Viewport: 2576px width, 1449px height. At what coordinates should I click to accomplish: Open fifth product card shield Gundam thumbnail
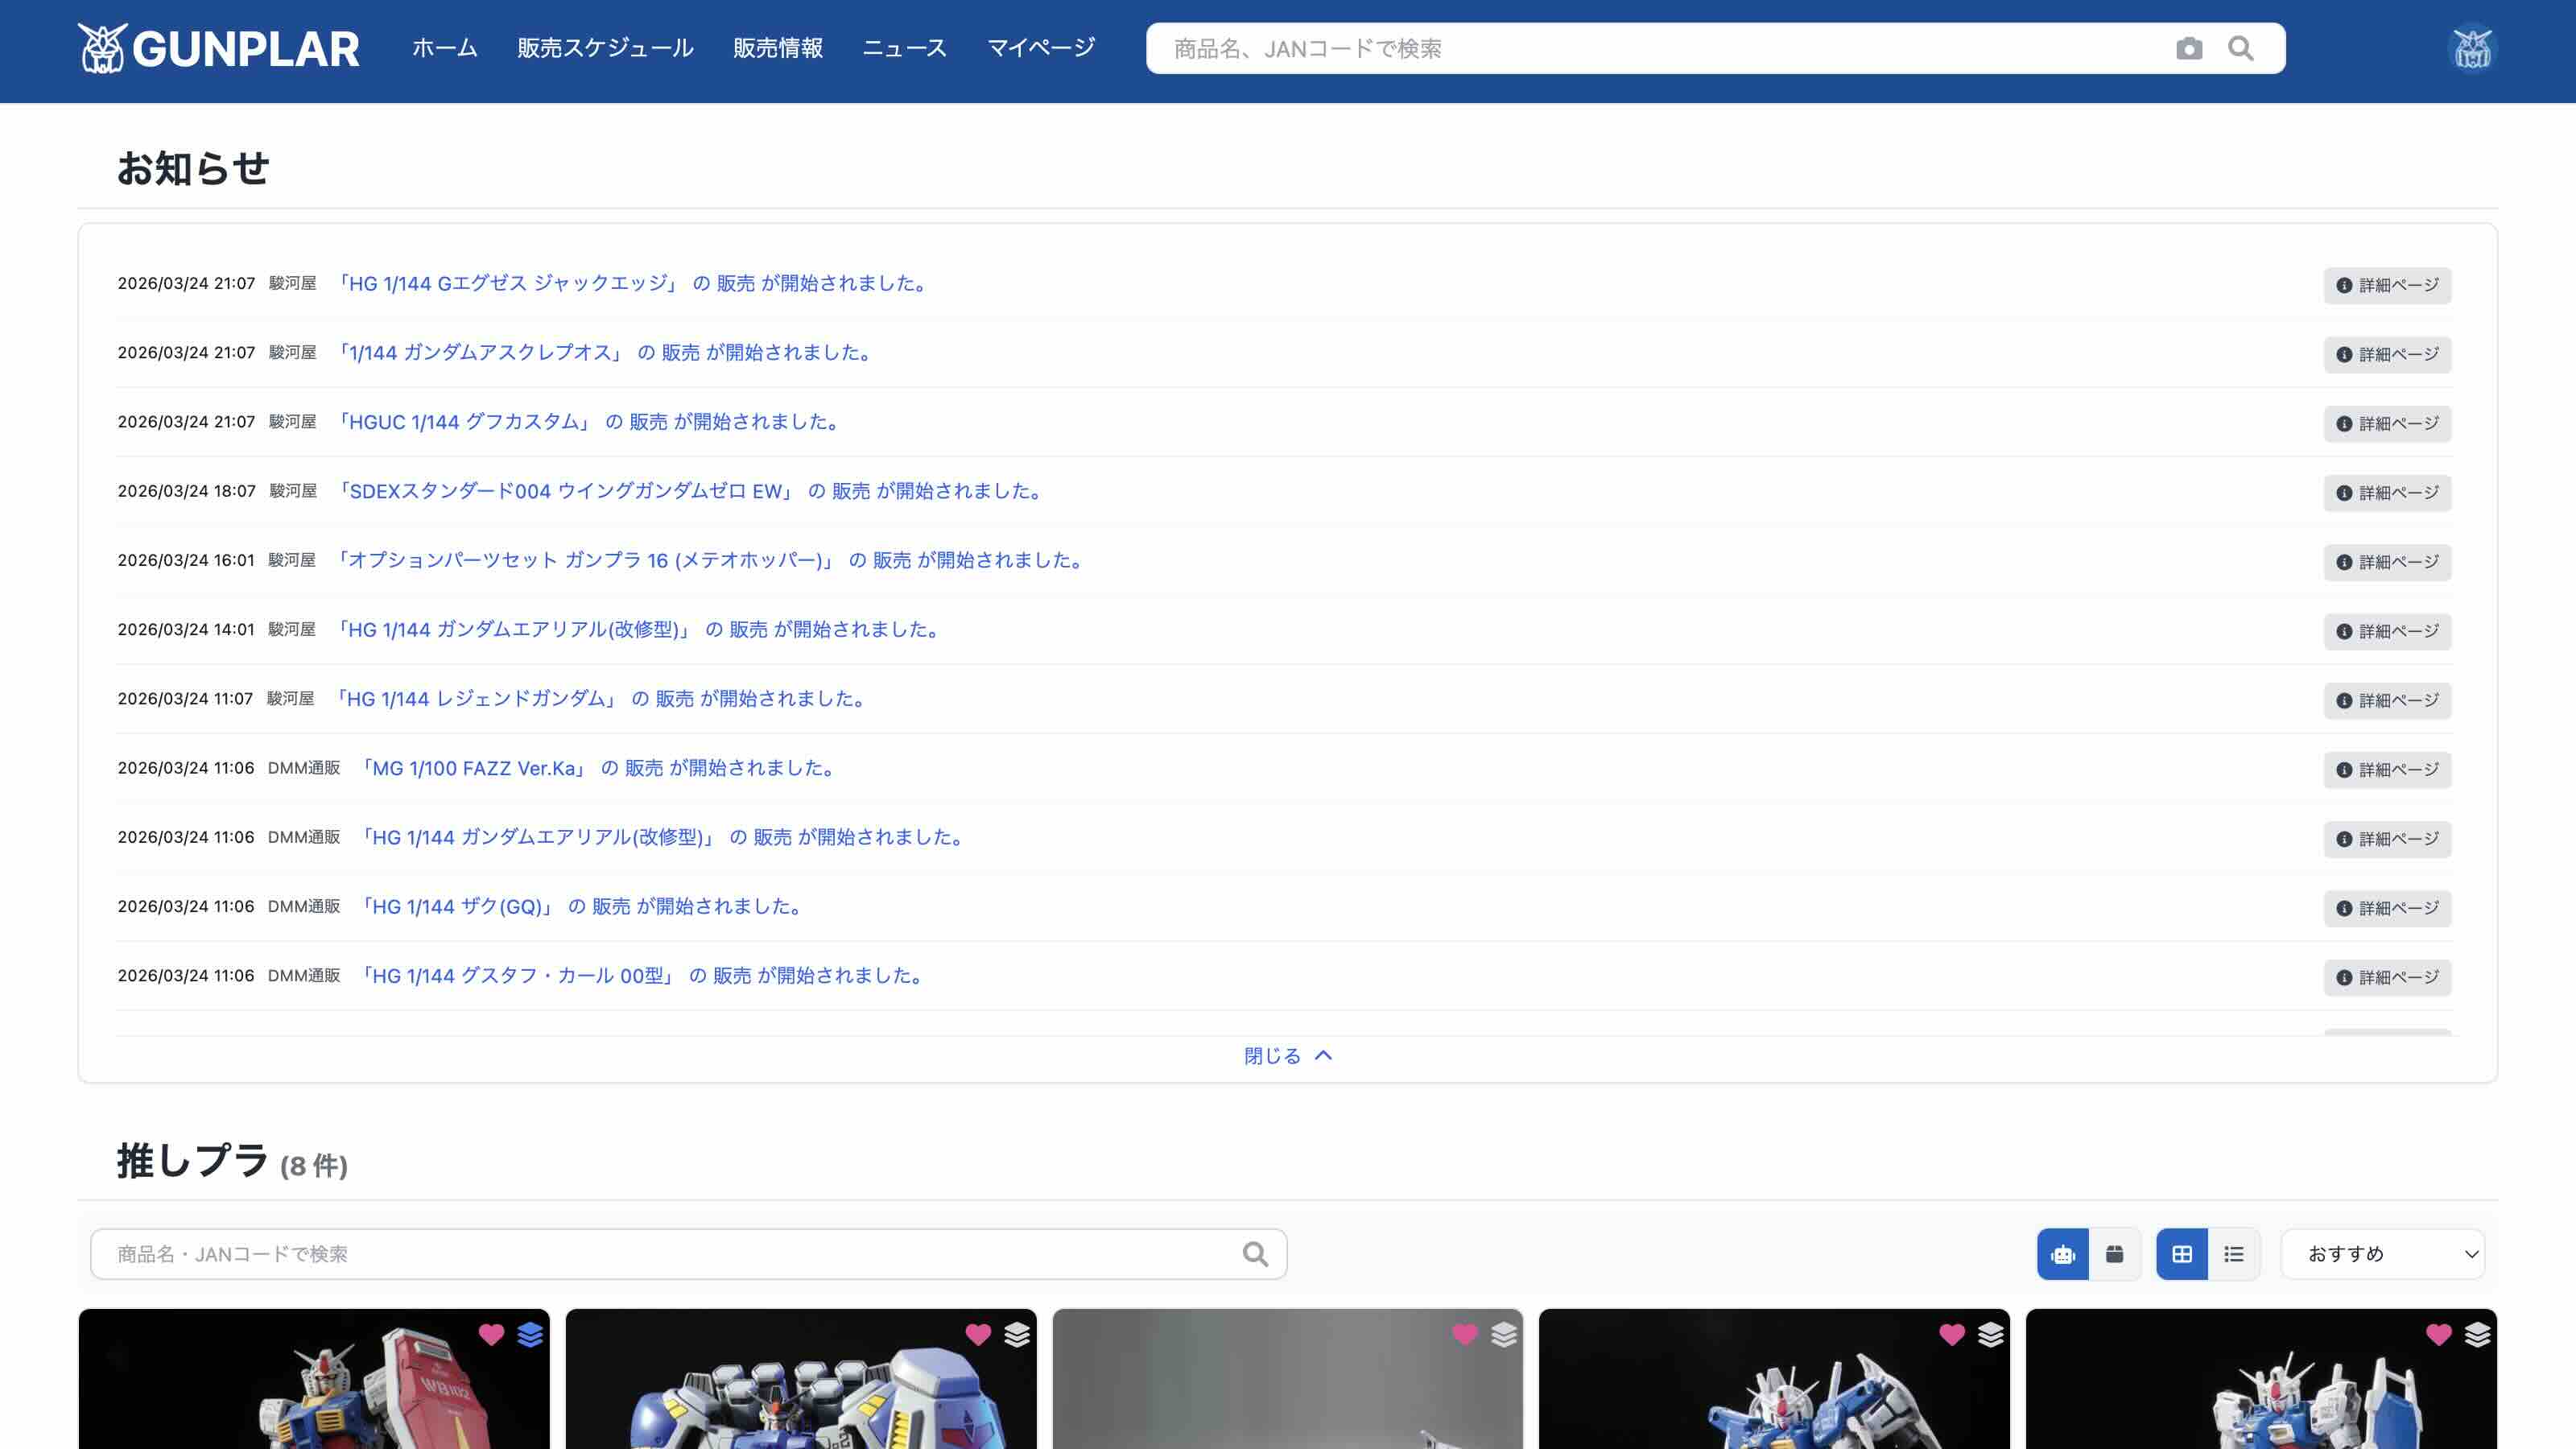(2261, 1379)
